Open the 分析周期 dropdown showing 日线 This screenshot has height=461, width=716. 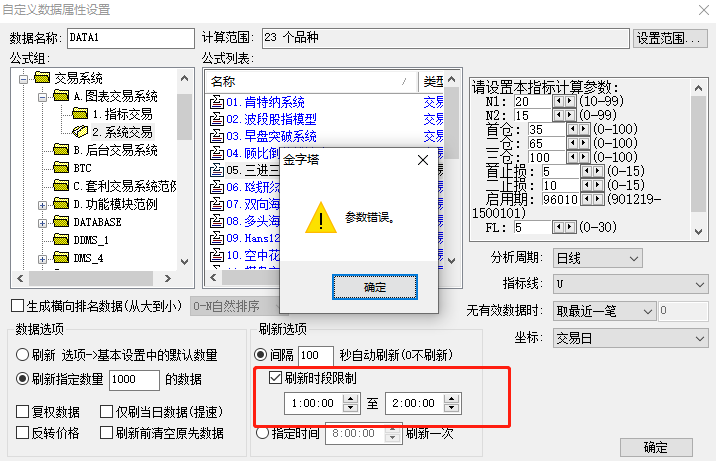coord(597,258)
